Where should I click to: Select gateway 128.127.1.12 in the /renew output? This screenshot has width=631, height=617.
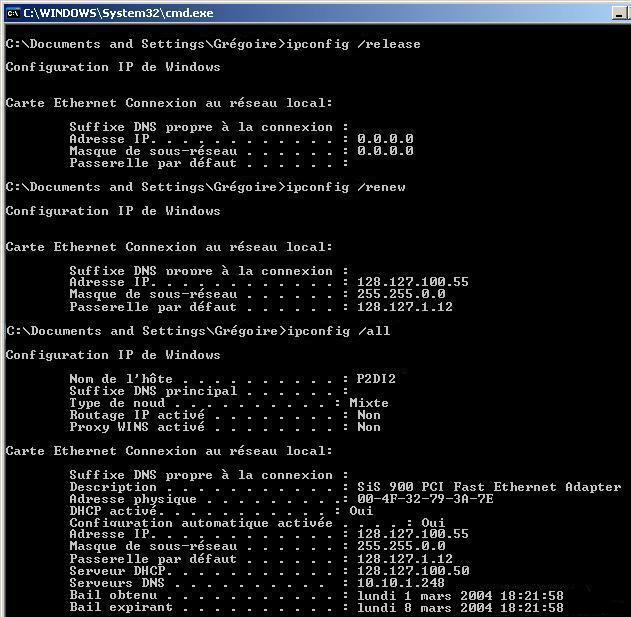[405, 307]
